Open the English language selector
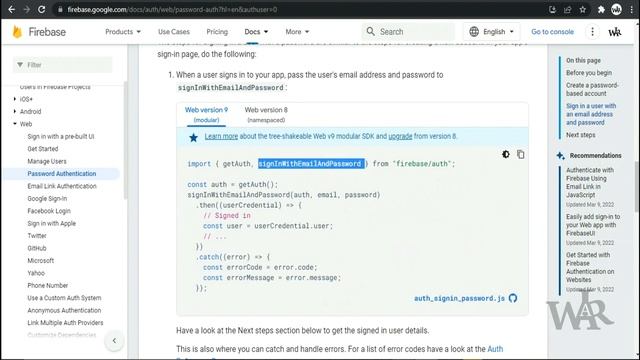 point(491,31)
